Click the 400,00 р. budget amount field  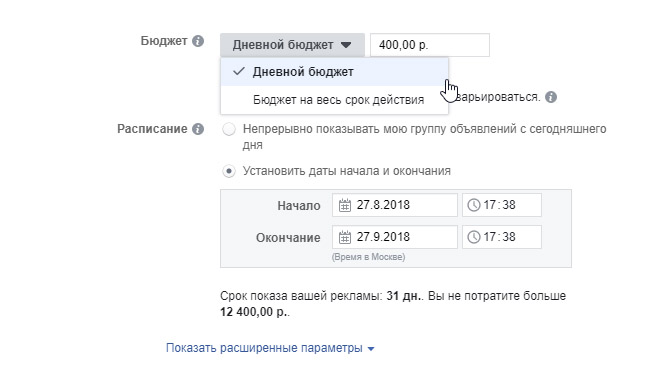[430, 45]
